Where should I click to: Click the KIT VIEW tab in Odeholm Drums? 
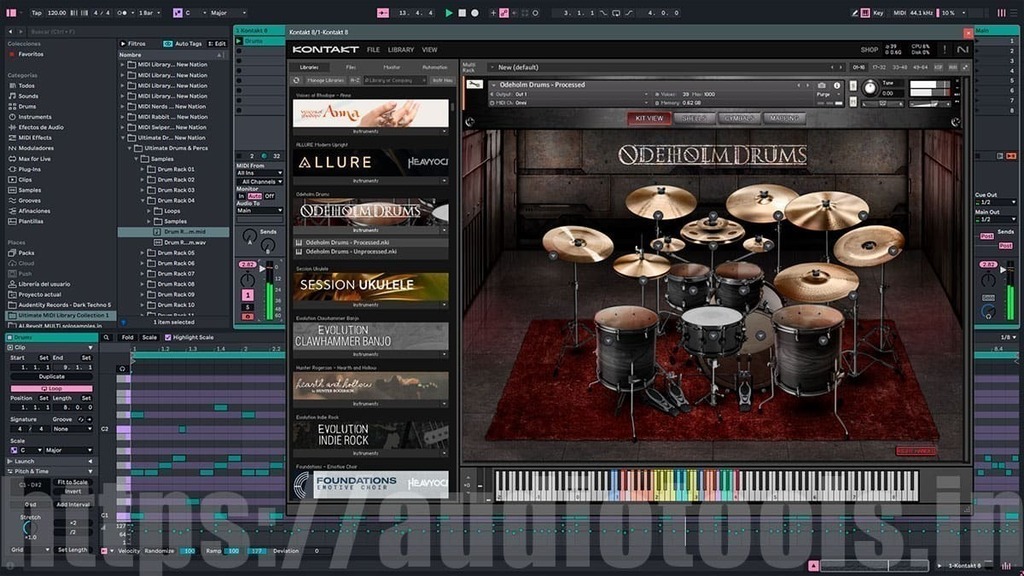click(x=649, y=118)
